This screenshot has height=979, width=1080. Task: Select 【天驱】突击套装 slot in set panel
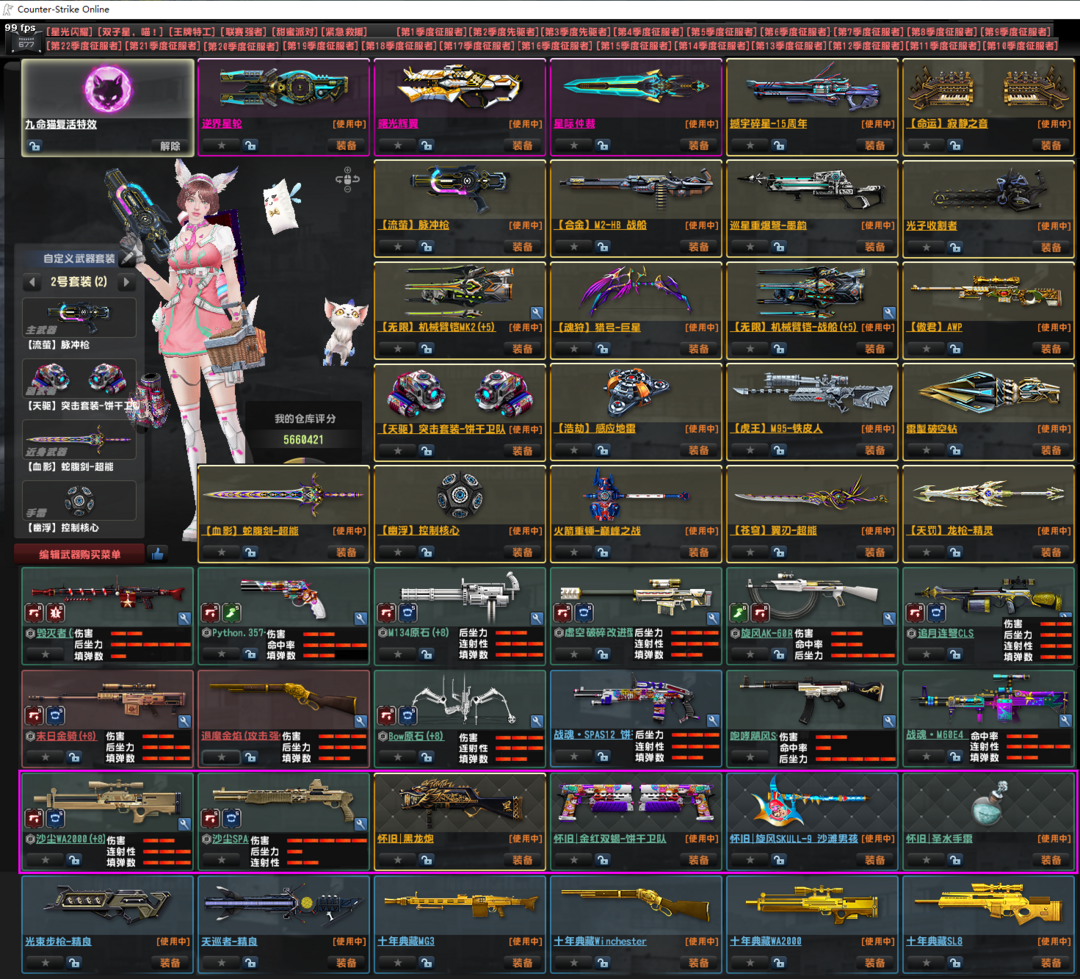[79, 378]
